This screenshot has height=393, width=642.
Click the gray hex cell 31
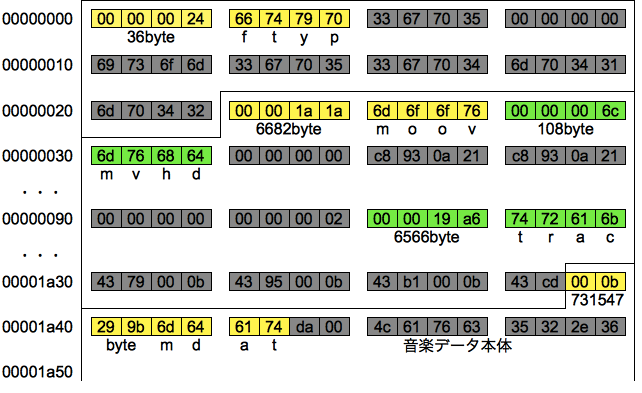(610, 65)
